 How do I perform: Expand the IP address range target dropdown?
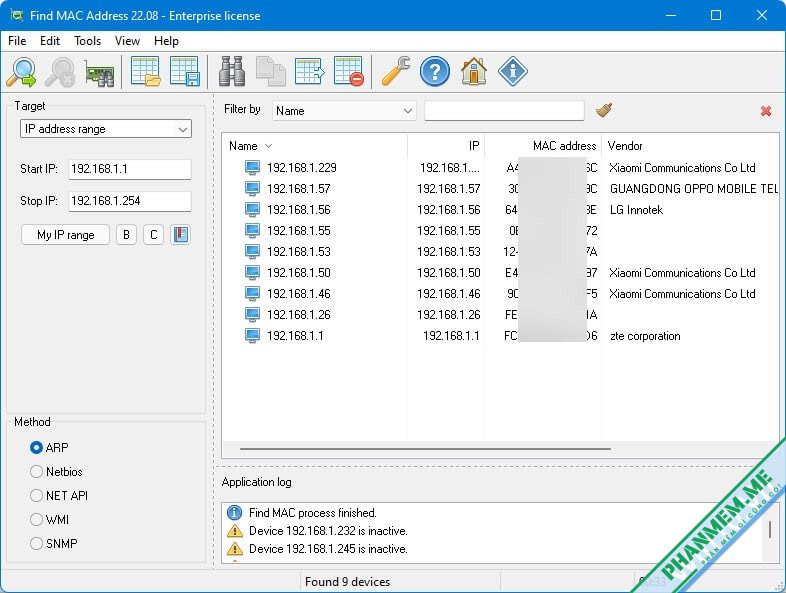pos(106,129)
